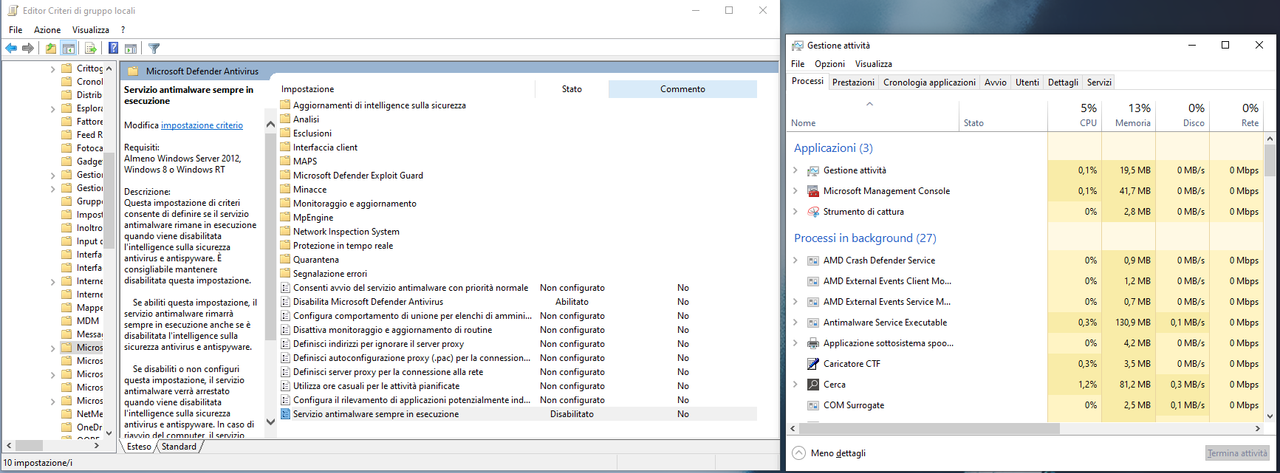Click the Cerca process icon
This screenshot has height=473, width=1280.
click(813, 385)
